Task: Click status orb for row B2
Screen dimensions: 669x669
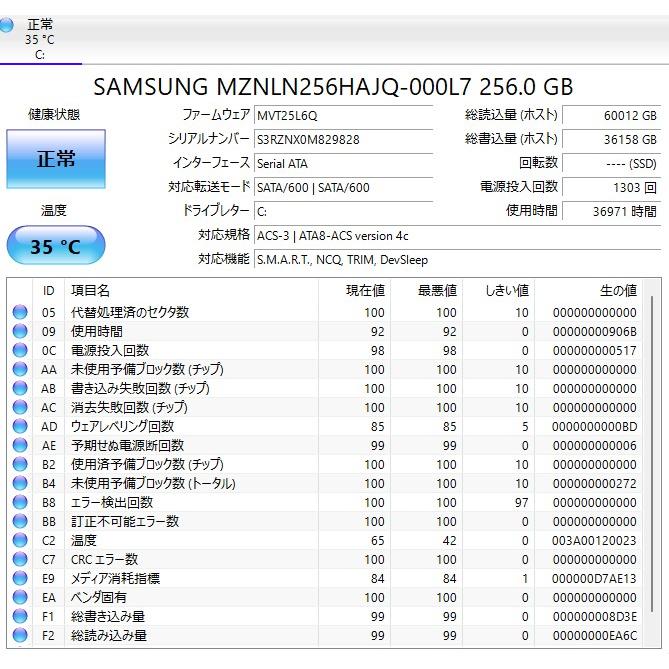Action: click(x=20, y=464)
